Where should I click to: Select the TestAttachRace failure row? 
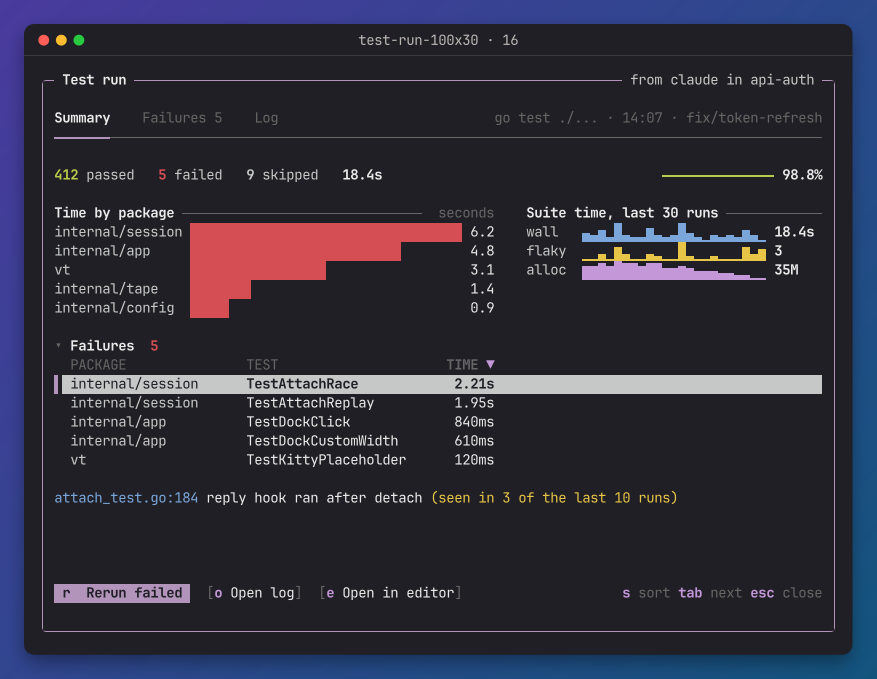tap(438, 384)
